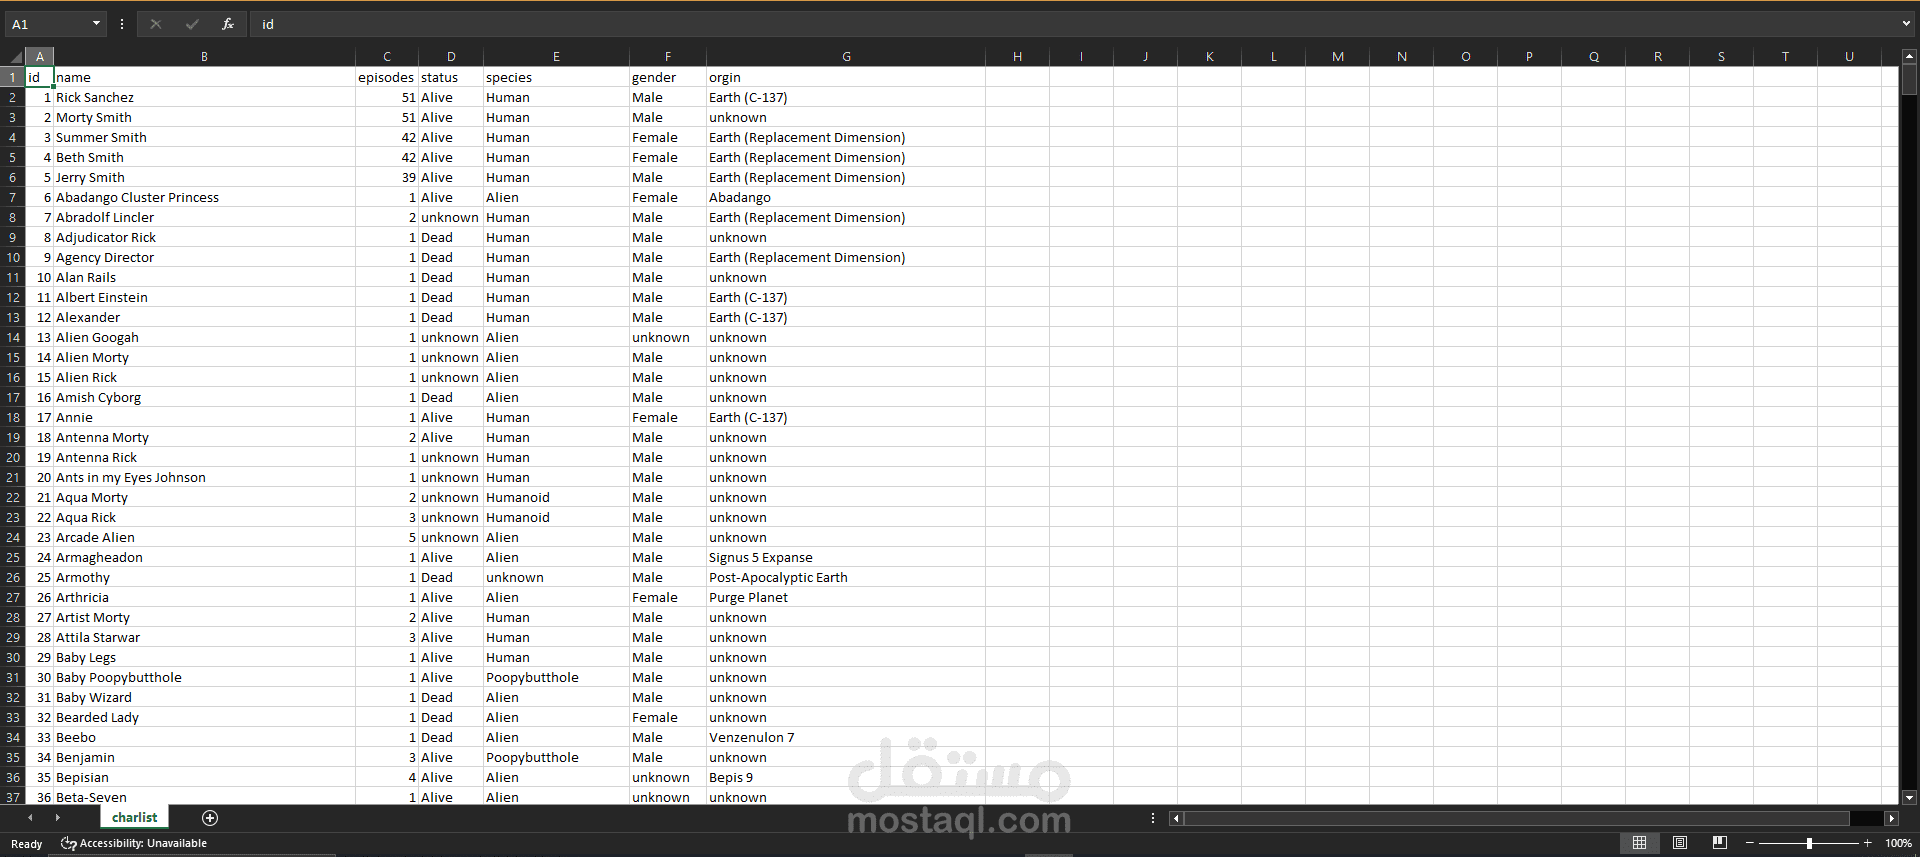Click the horizontal scrollbar right arrow
Viewport: 1920px width, 857px height.
[1891, 818]
